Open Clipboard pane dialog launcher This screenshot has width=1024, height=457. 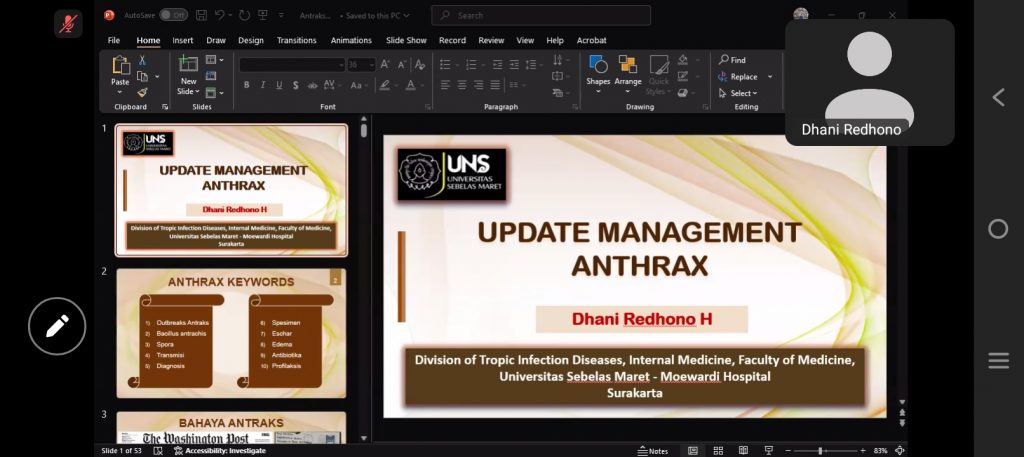coord(165,106)
